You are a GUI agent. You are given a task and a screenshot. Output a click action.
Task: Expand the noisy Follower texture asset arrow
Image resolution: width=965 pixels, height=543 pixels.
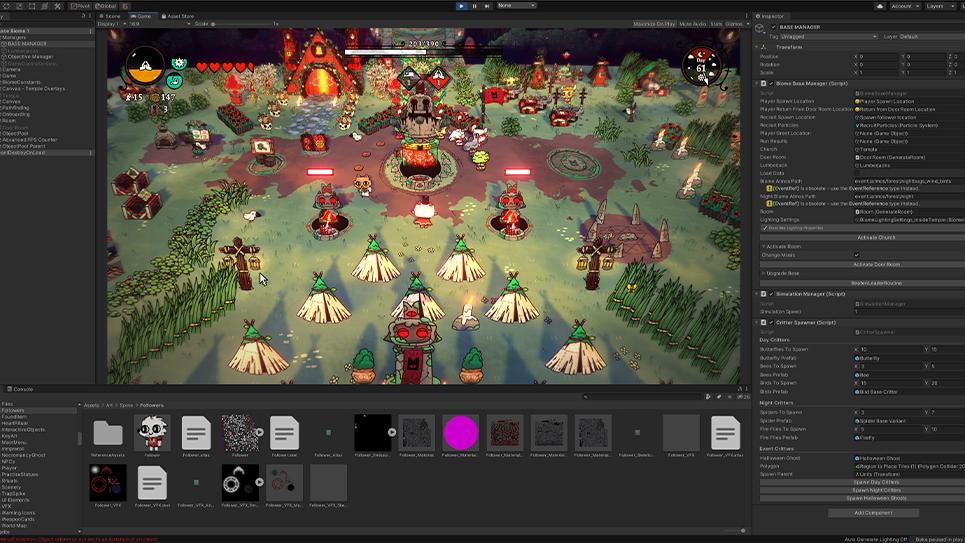[260, 432]
